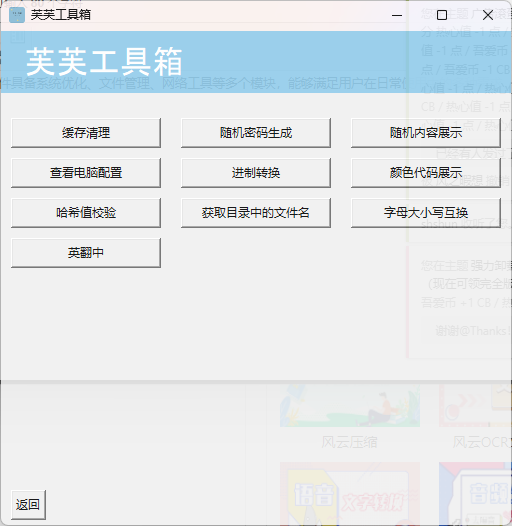Minimize the 芙芙工具箱 window
The width and height of the screenshot is (512, 526).
click(x=397, y=15)
